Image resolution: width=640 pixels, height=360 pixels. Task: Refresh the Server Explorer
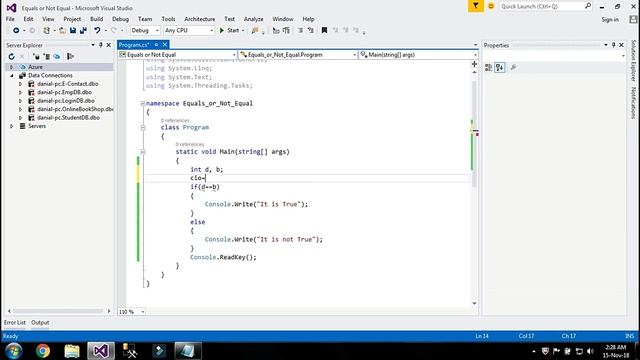[x=11, y=57]
